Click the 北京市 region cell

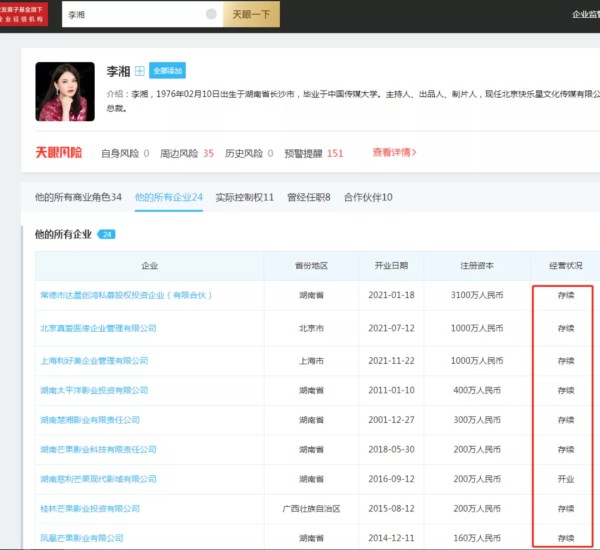coord(311,328)
